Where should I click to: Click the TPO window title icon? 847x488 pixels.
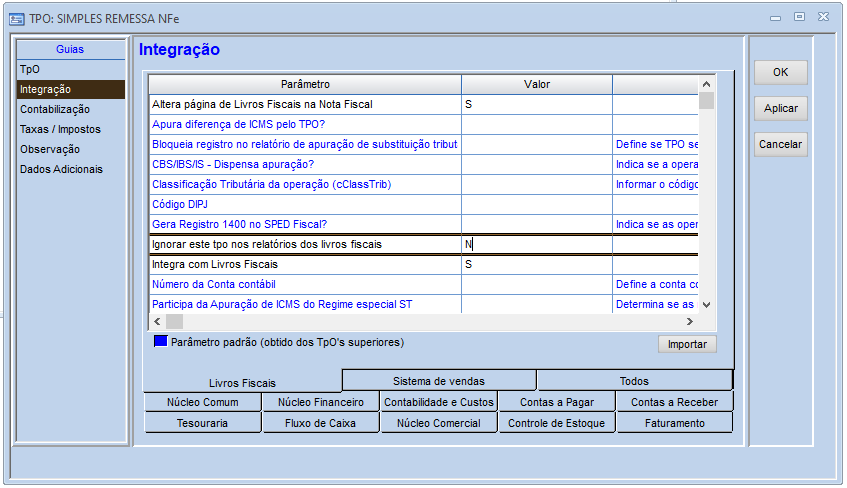coord(17,19)
